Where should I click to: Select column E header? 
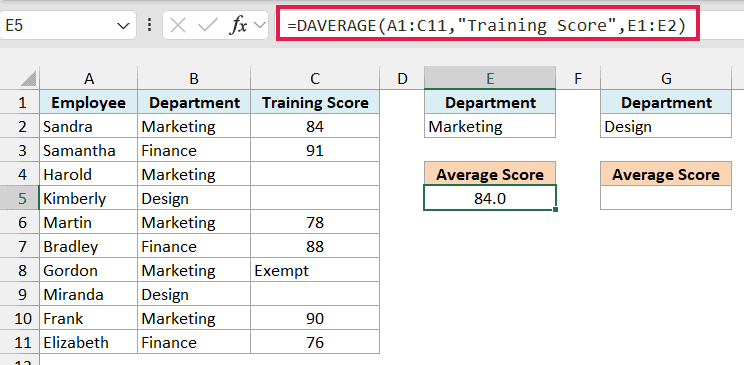(x=490, y=78)
